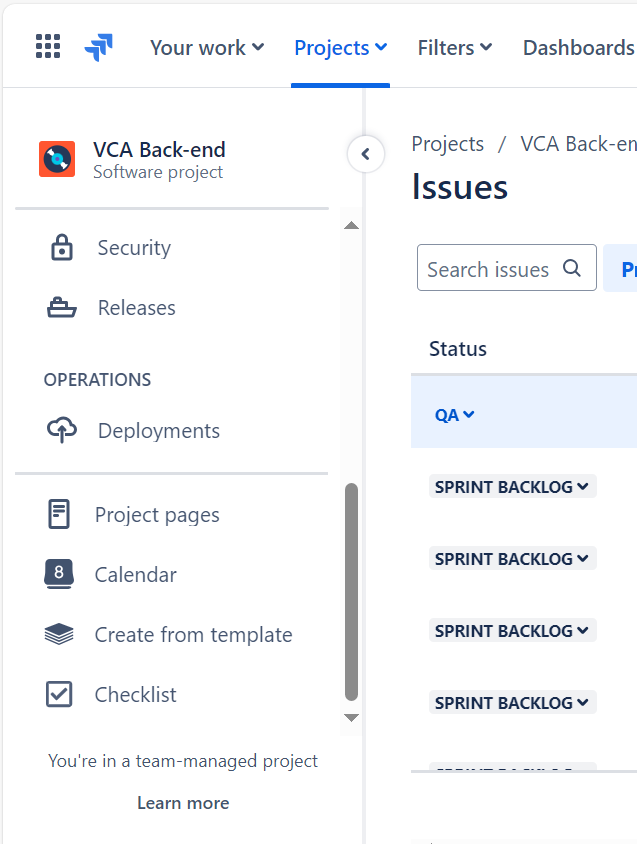Click the Jira logo icon

coord(99,47)
